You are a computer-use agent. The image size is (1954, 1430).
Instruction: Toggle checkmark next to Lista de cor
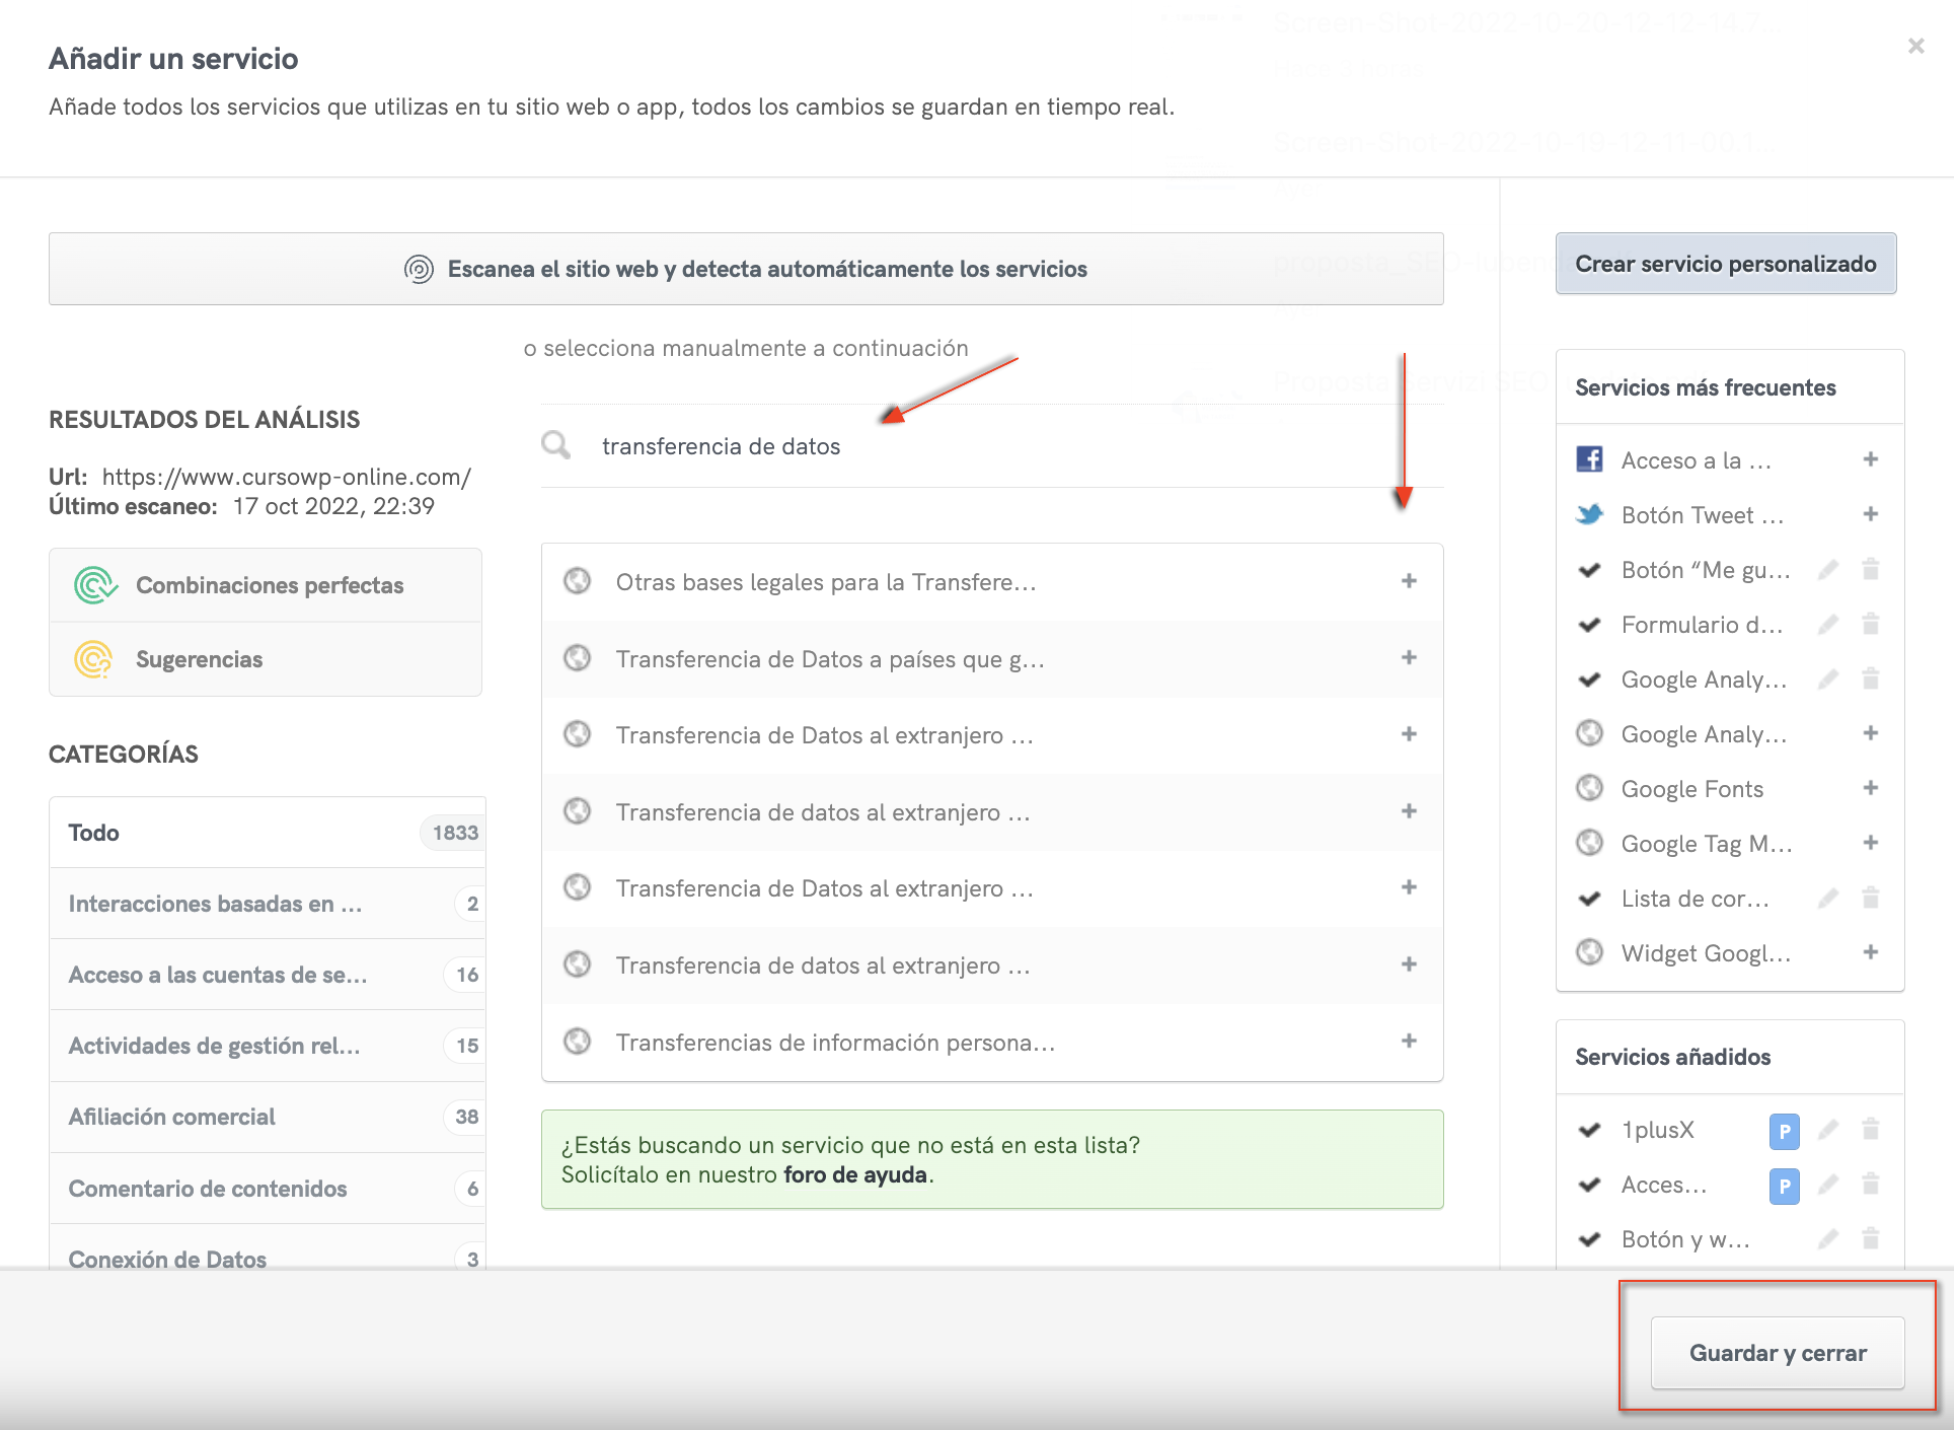click(x=1589, y=898)
